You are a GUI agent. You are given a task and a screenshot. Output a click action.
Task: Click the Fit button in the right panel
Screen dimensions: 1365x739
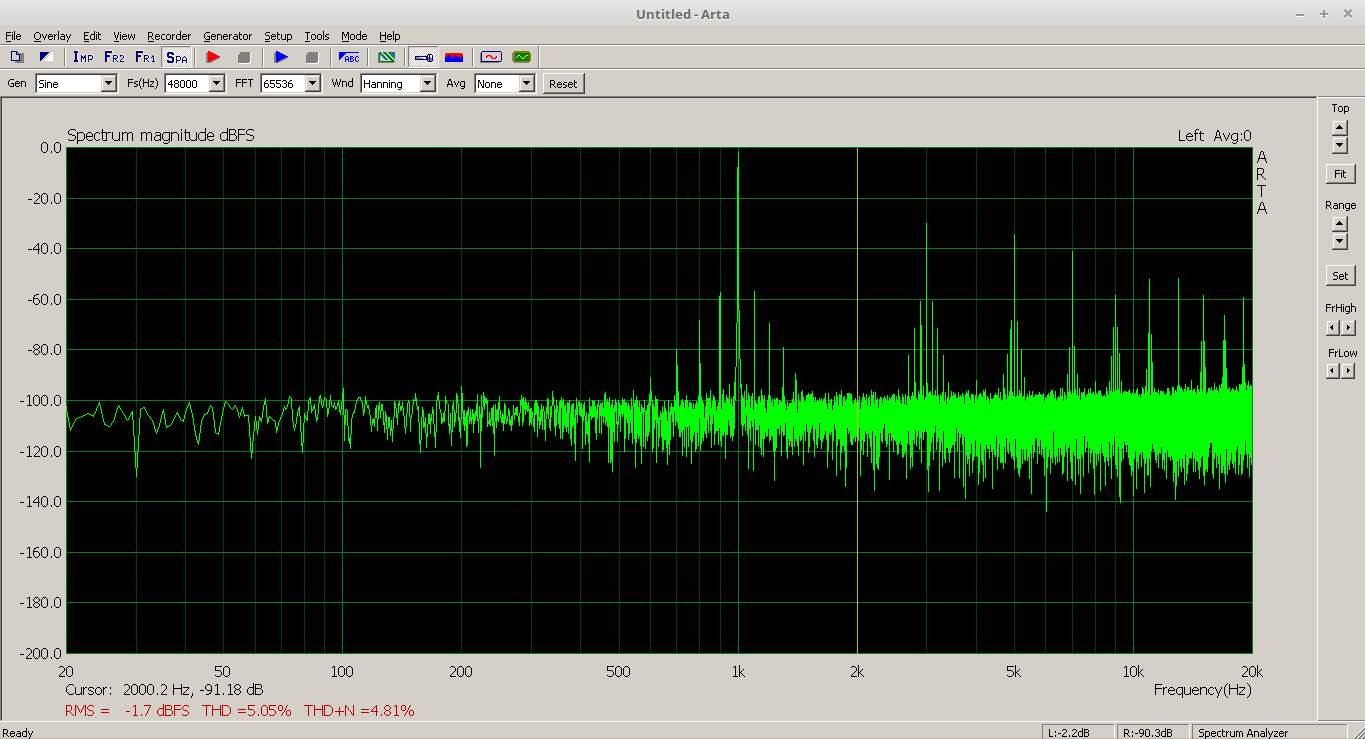coord(1340,174)
